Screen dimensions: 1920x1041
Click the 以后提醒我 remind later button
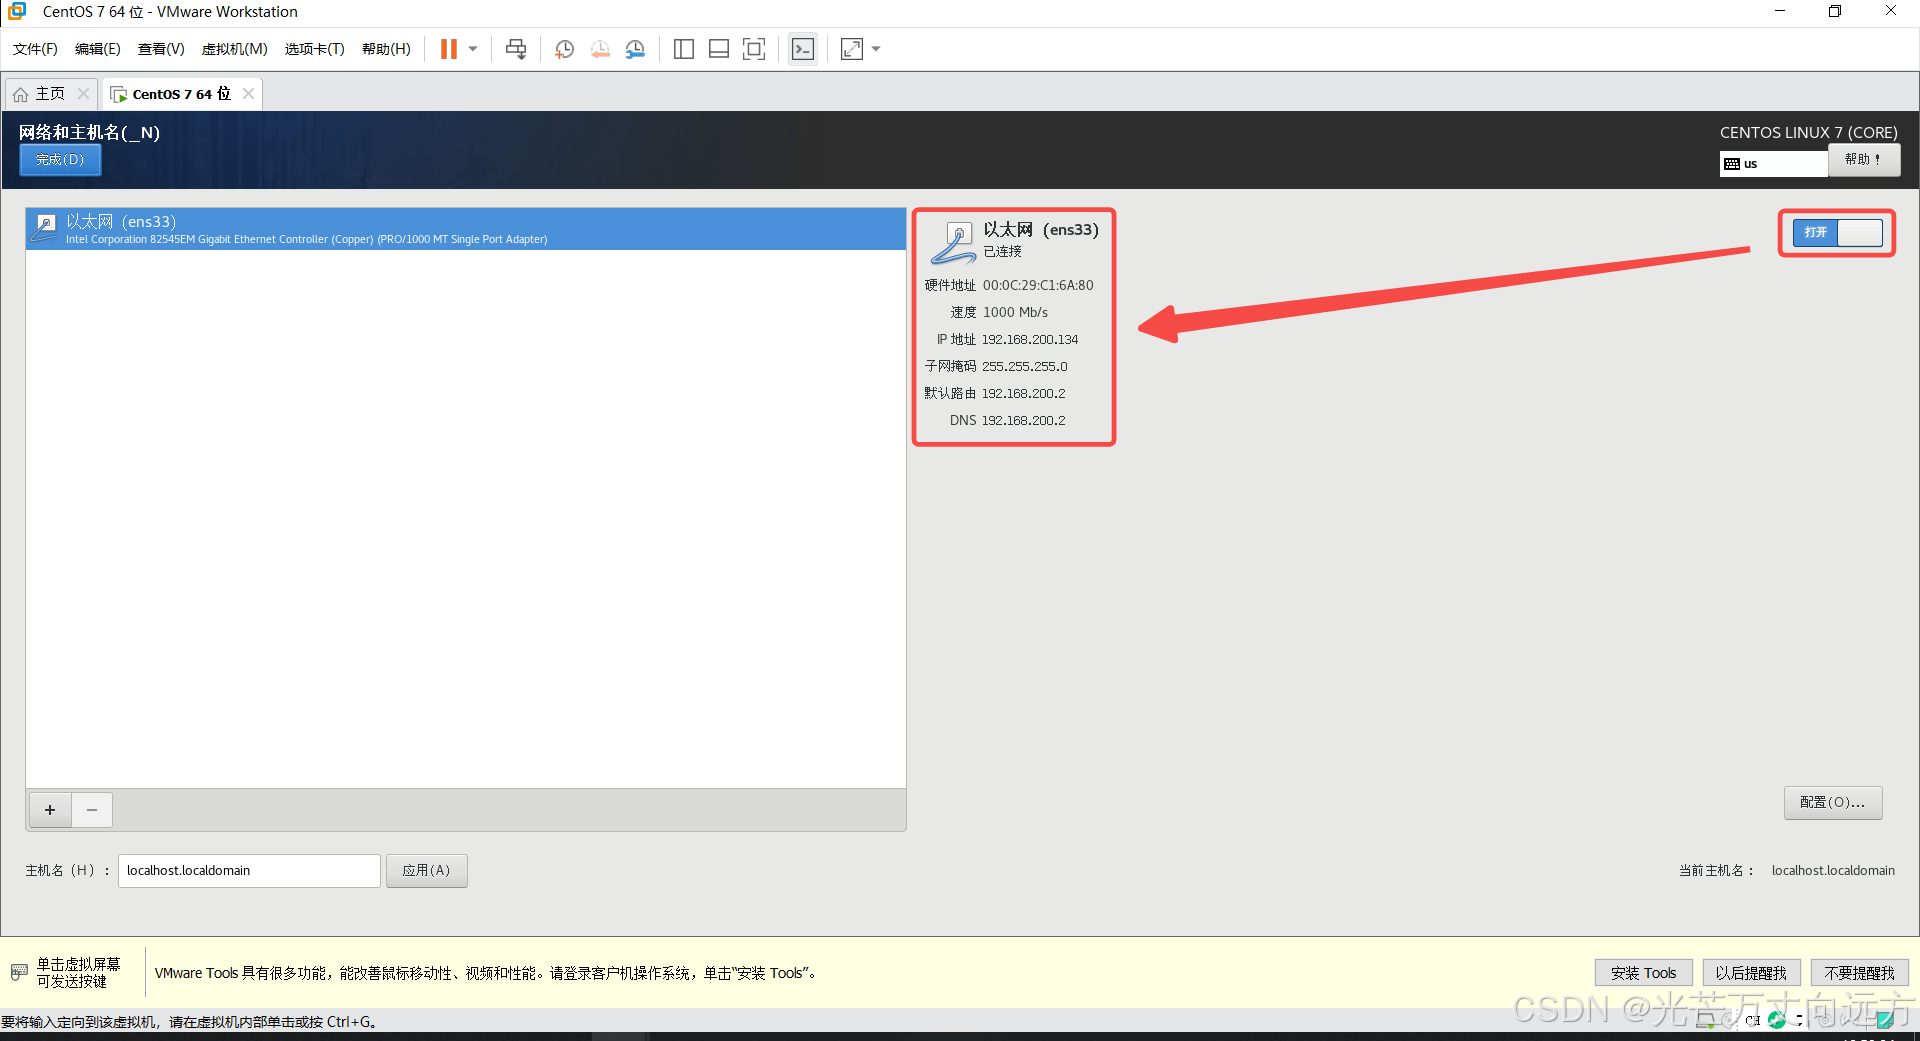(1751, 973)
